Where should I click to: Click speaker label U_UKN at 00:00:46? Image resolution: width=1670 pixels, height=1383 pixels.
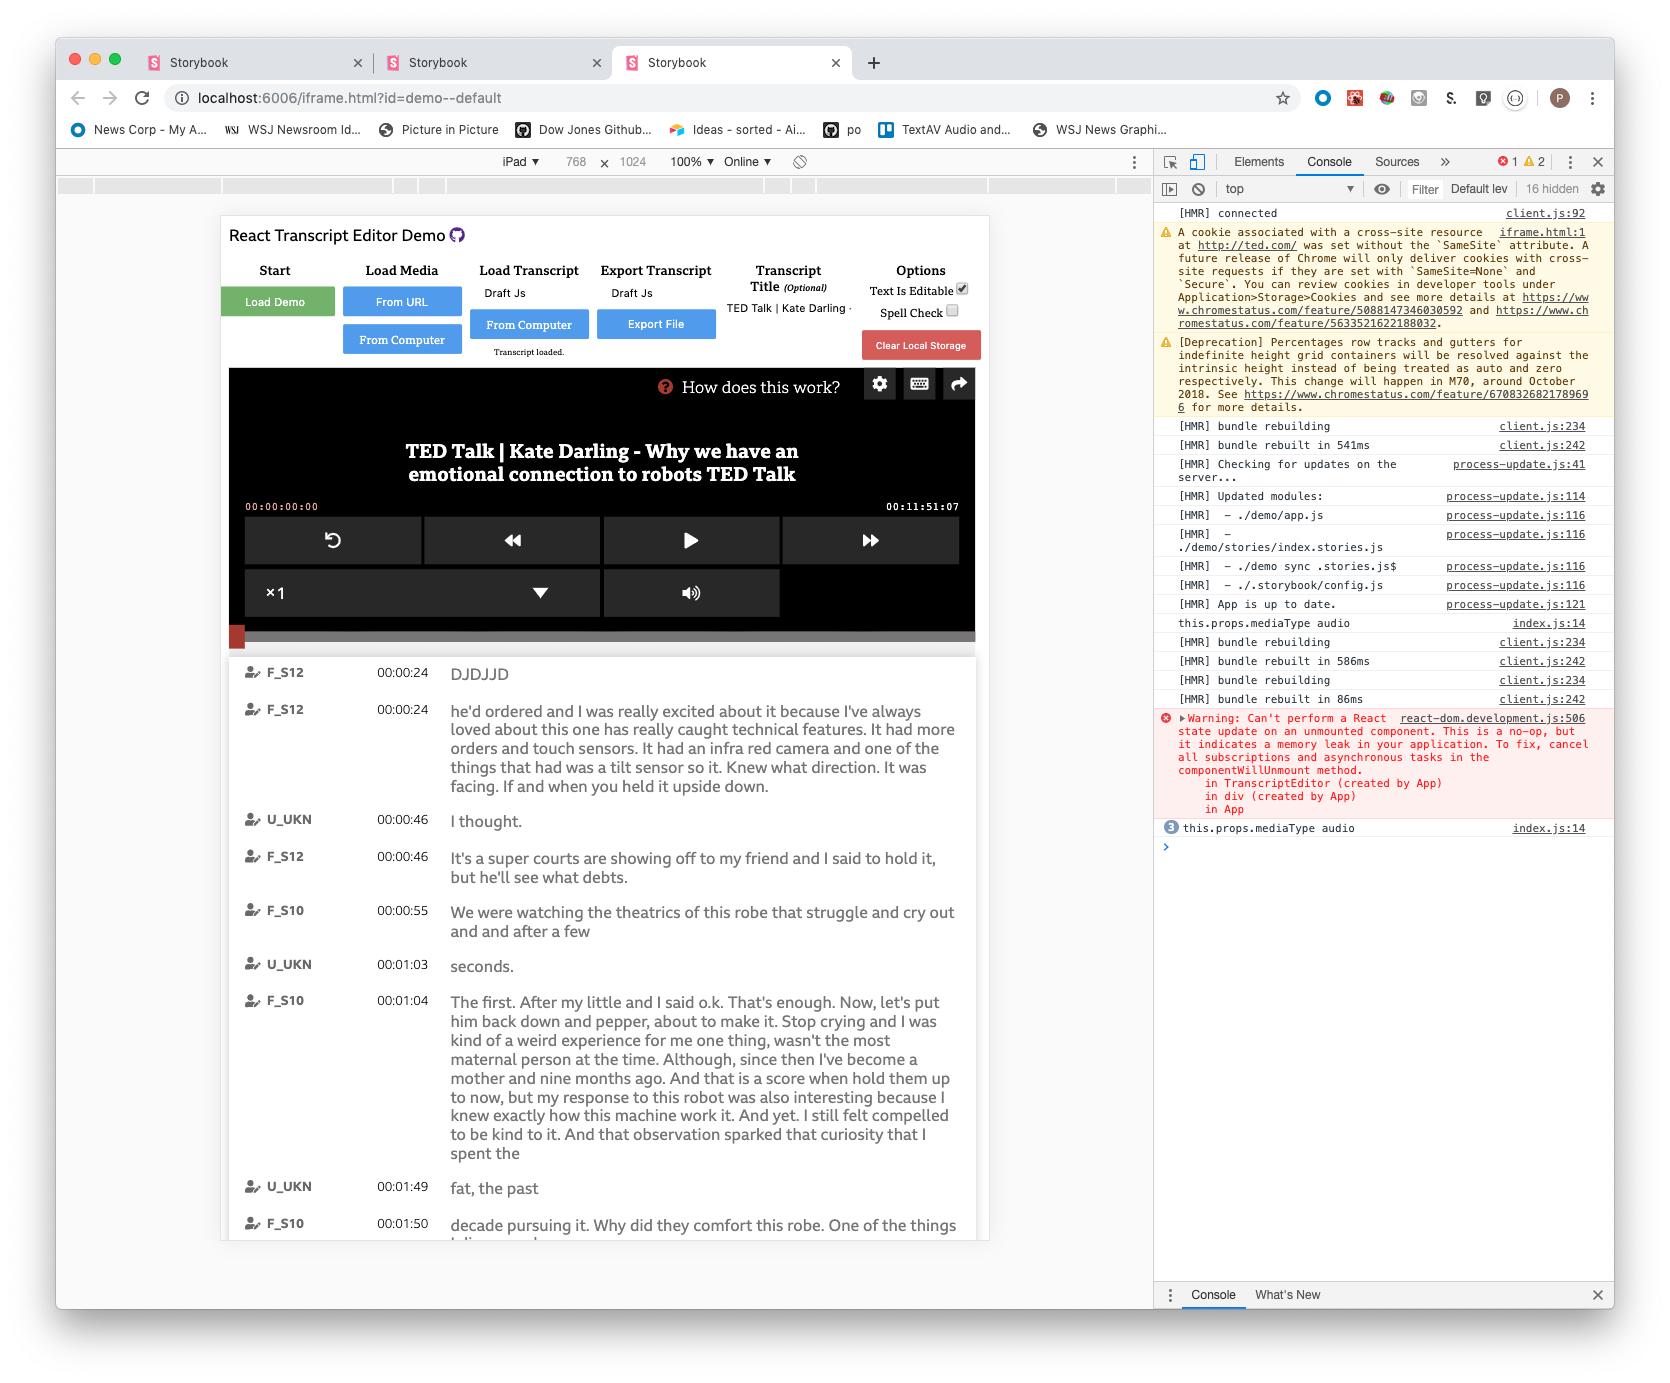(289, 819)
